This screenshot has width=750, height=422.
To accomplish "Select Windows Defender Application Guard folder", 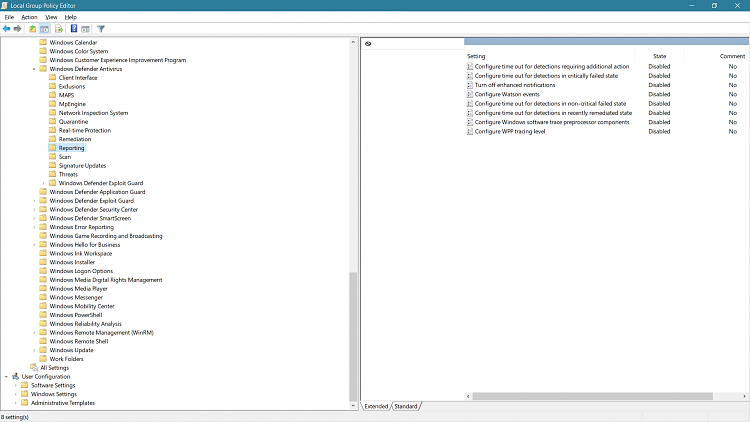I will pyautogui.click(x=97, y=192).
